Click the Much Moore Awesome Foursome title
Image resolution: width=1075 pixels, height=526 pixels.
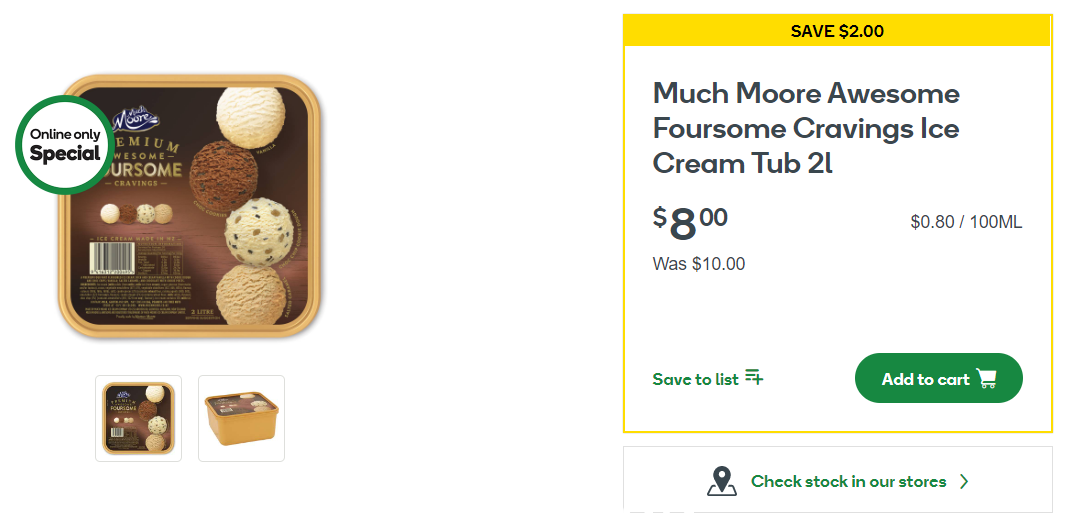806,128
